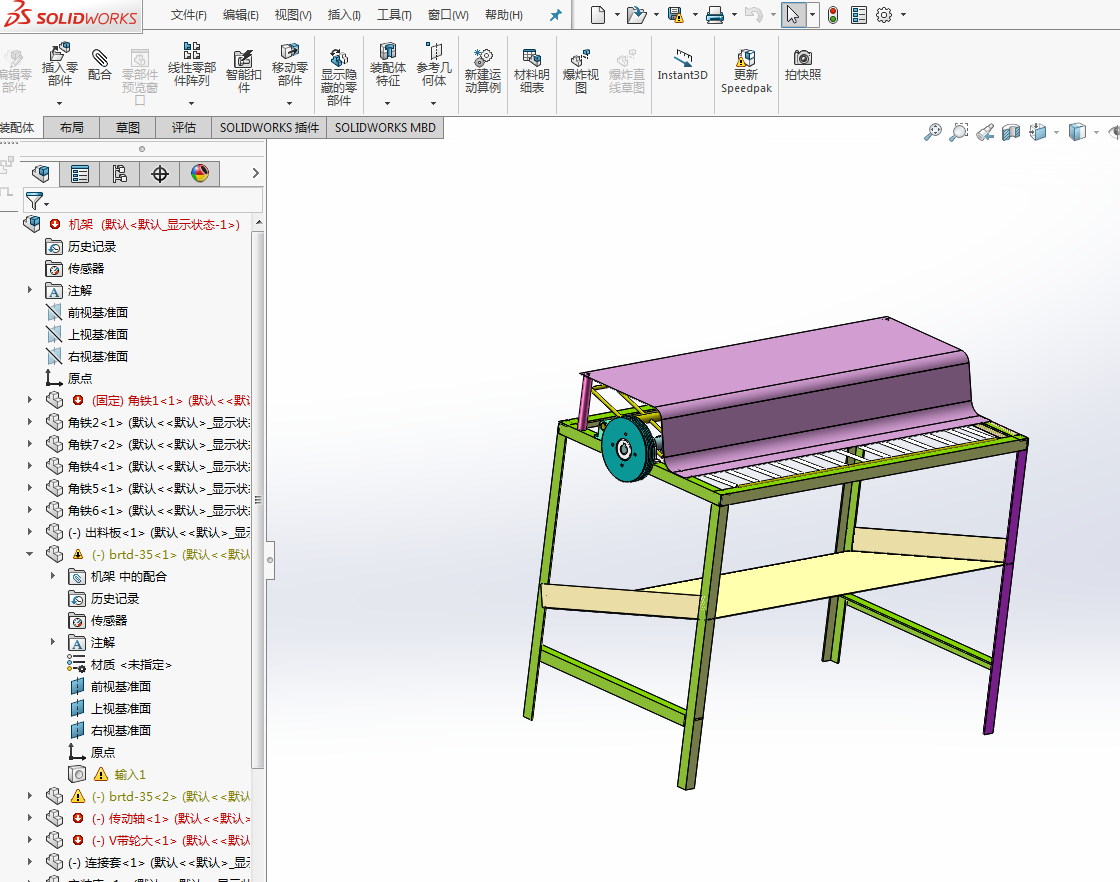
Task: Click the Rebuild traffic light icon
Action: tap(833, 14)
